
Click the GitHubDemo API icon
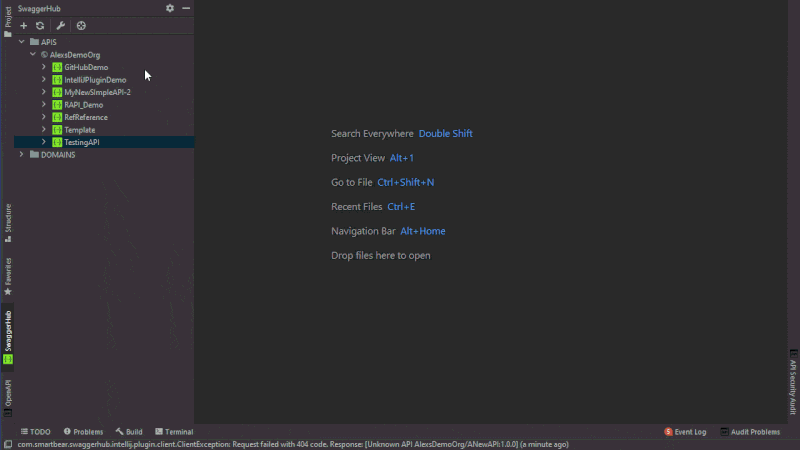[x=57, y=67]
